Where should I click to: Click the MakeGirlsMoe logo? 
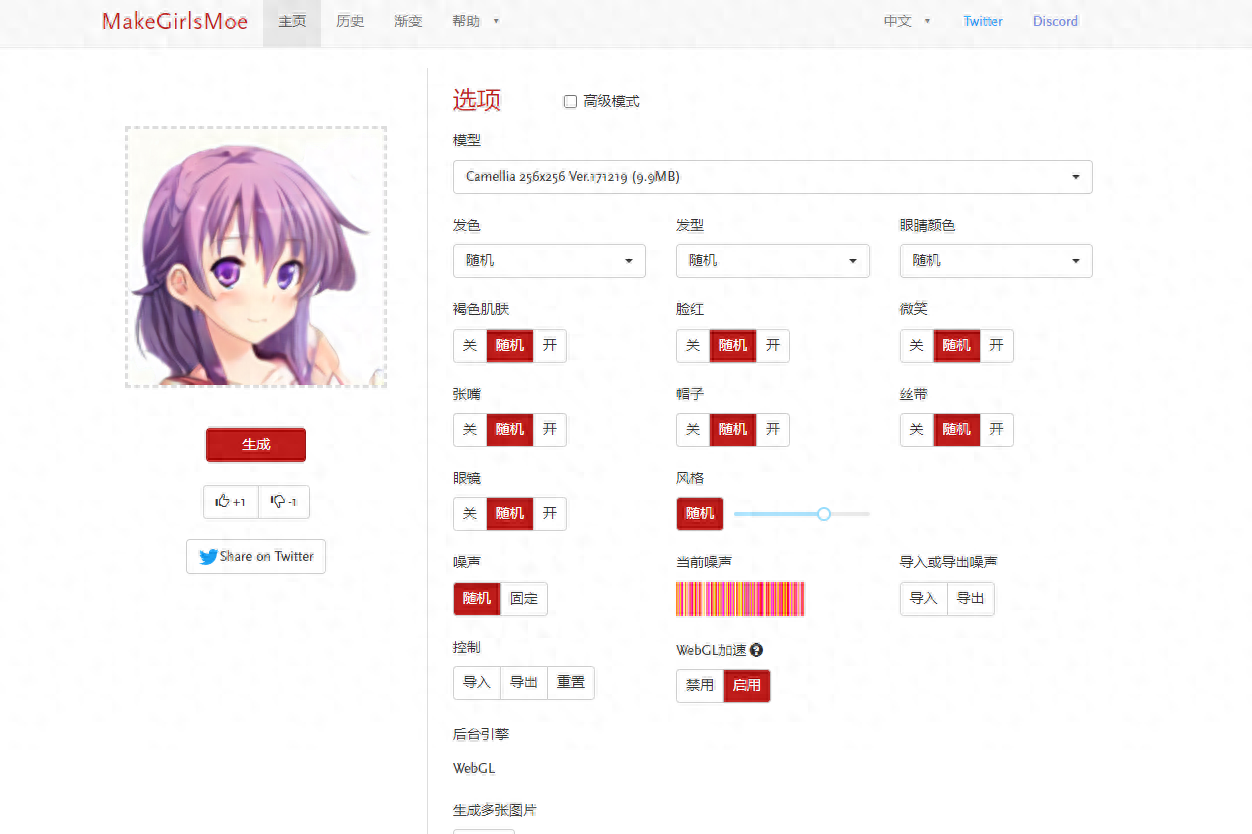coord(175,21)
